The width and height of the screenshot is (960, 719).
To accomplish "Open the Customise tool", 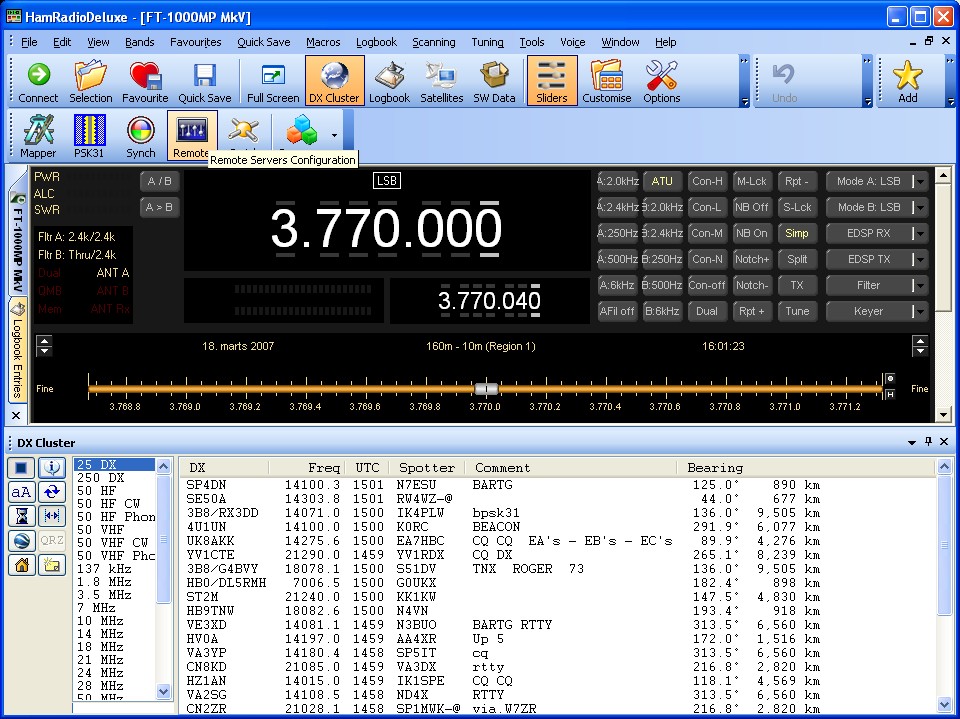I will [x=607, y=81].
